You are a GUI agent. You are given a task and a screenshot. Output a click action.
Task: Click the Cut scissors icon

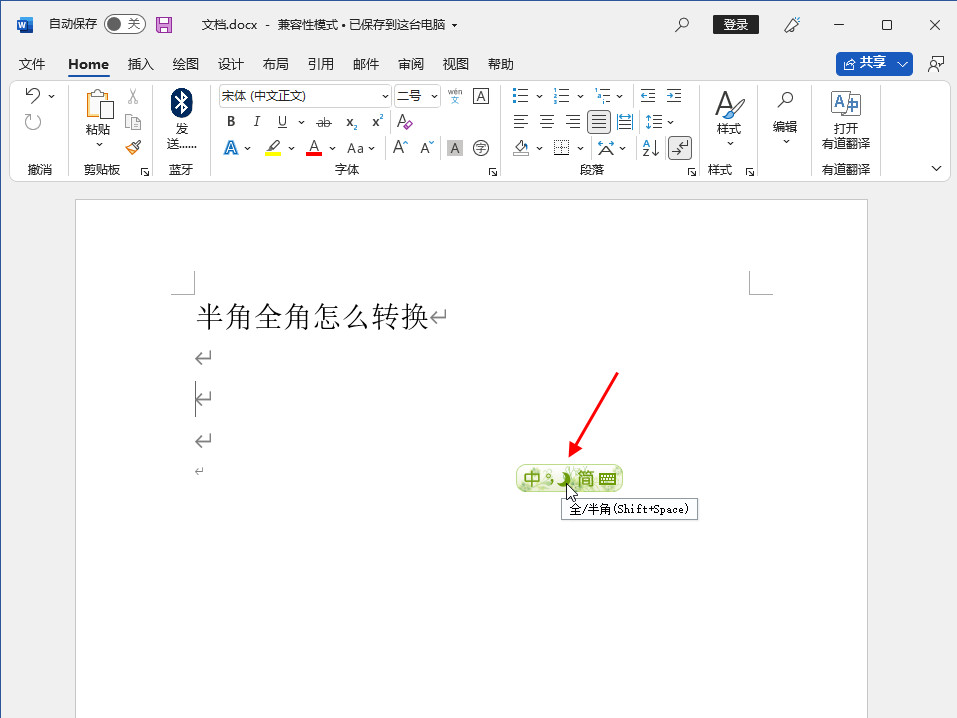coord(132,96)
